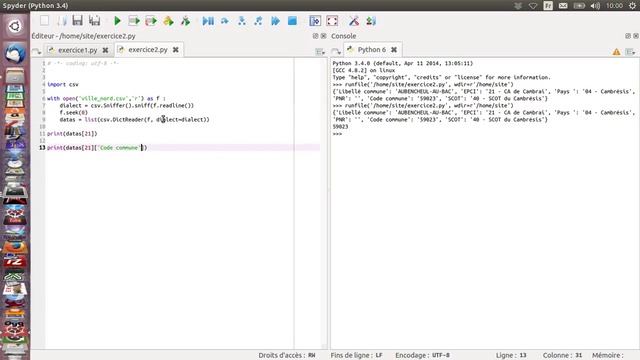Open the system volume indicator

click(595, 6)
